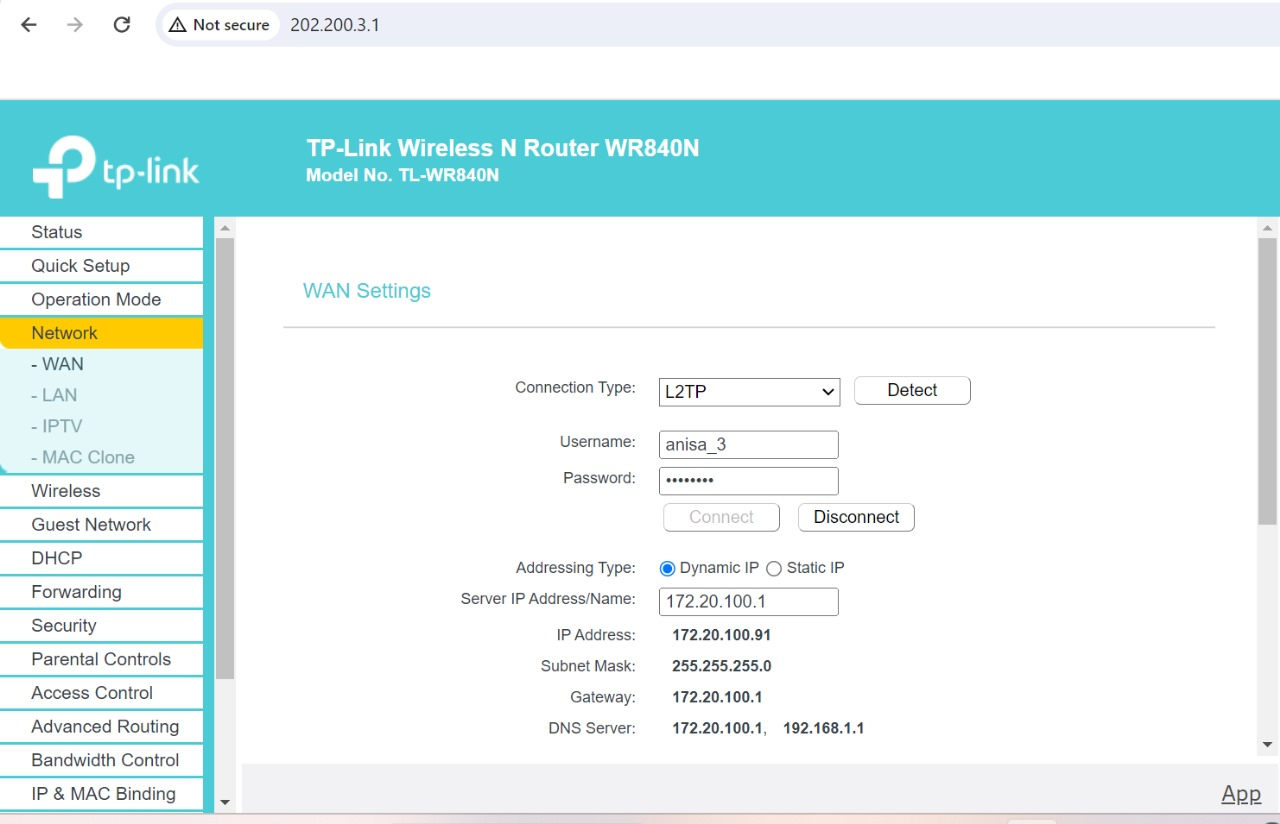The image size is (1280, 824).
Task: Open the Status menu item
Action: [101, 232]
